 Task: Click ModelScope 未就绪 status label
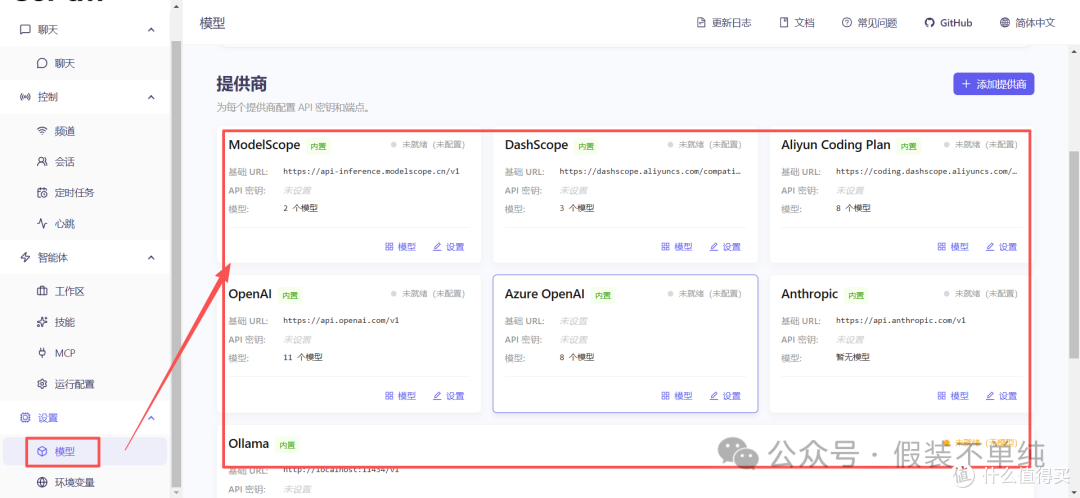(428, 145)
